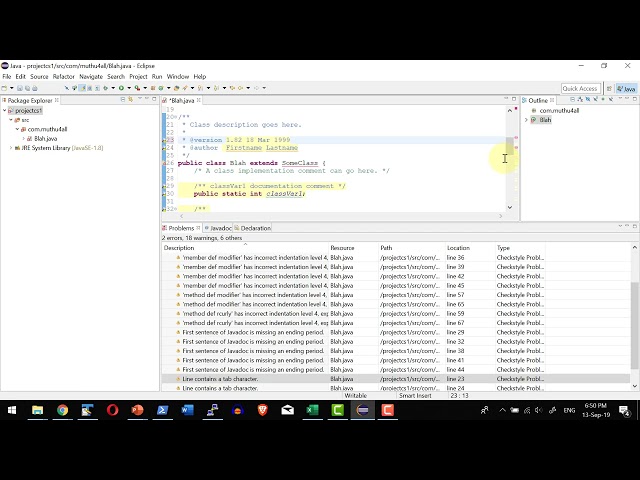Toggle Hide Fields in Outline
This screenshot has width=640, height=480.
click(588, 99)
